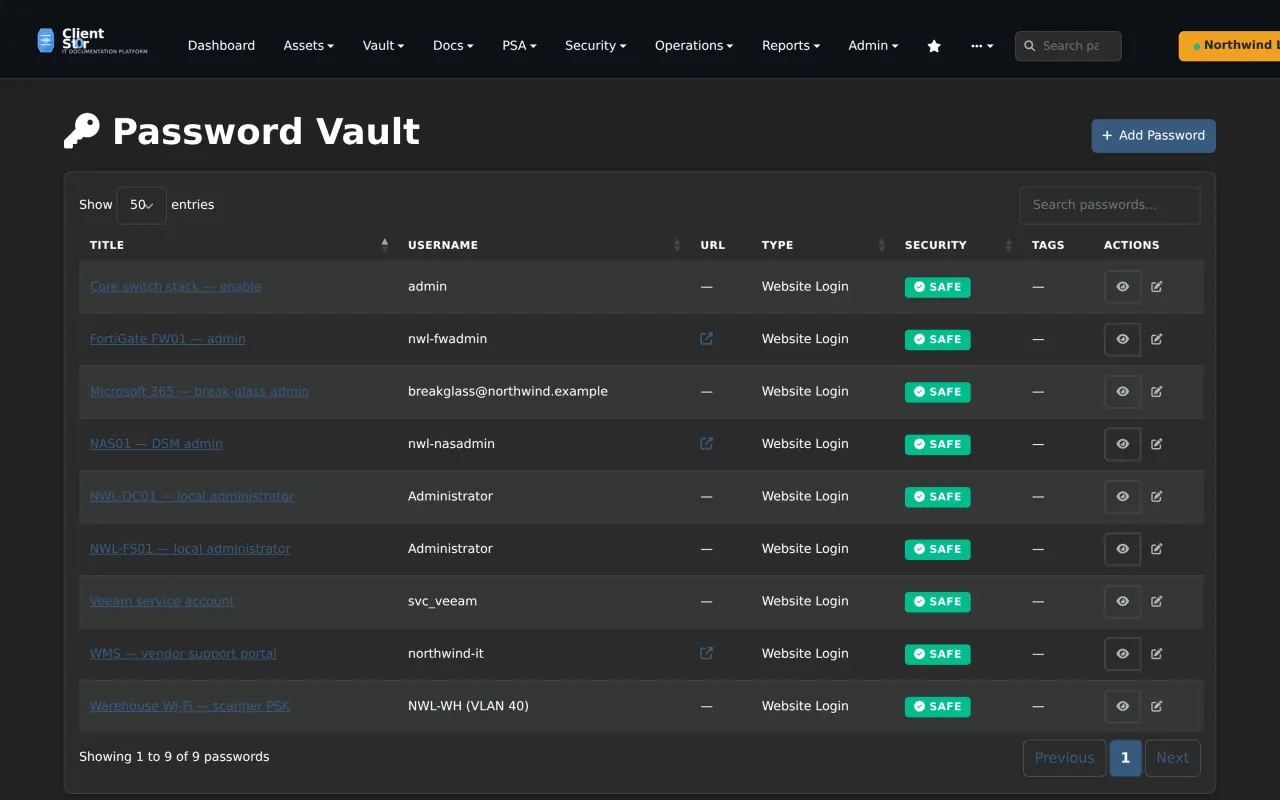Open Veeam service account link
This screenshot has height=800, width=1280.
click(x=162, y=602)
